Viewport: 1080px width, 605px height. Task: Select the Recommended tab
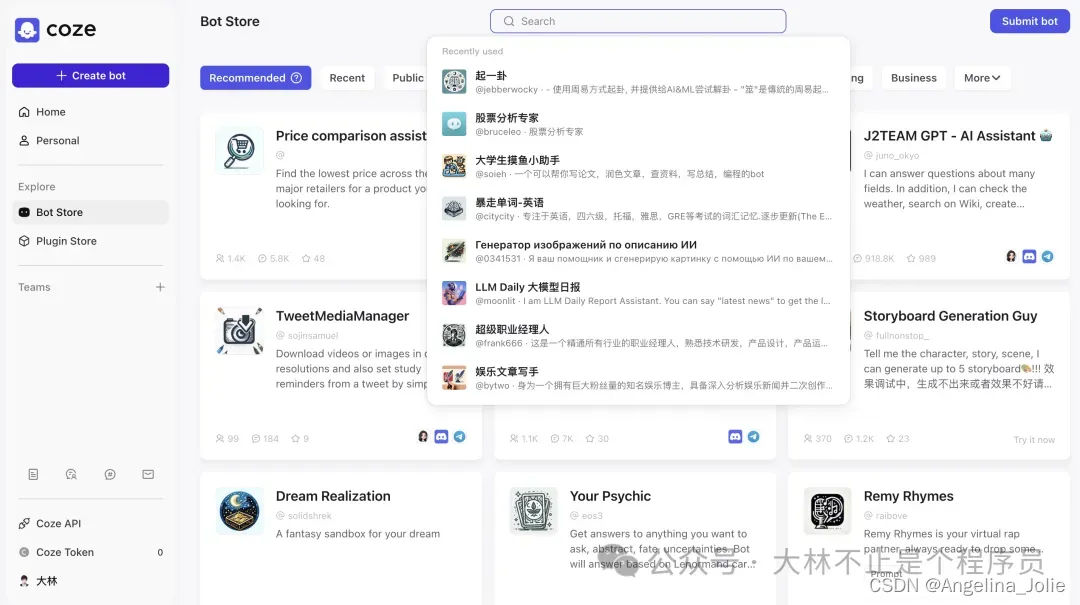(x=256, y=78)
